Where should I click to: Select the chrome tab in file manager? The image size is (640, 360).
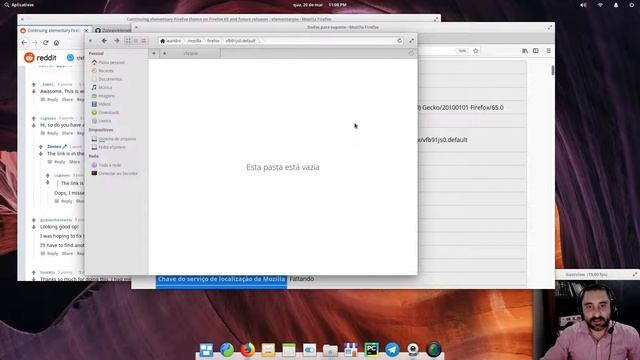[191, 53]
